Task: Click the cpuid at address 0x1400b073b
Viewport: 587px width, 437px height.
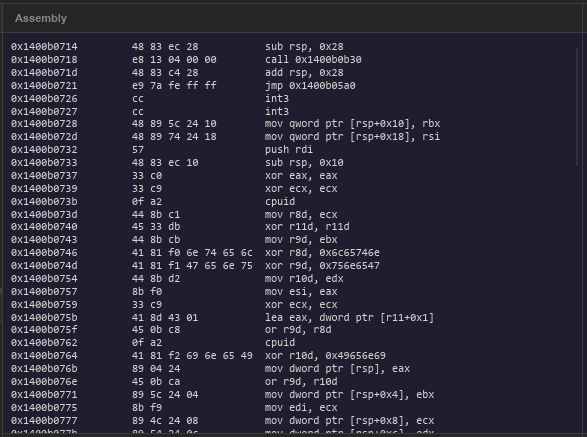Action: pos(280,201)
